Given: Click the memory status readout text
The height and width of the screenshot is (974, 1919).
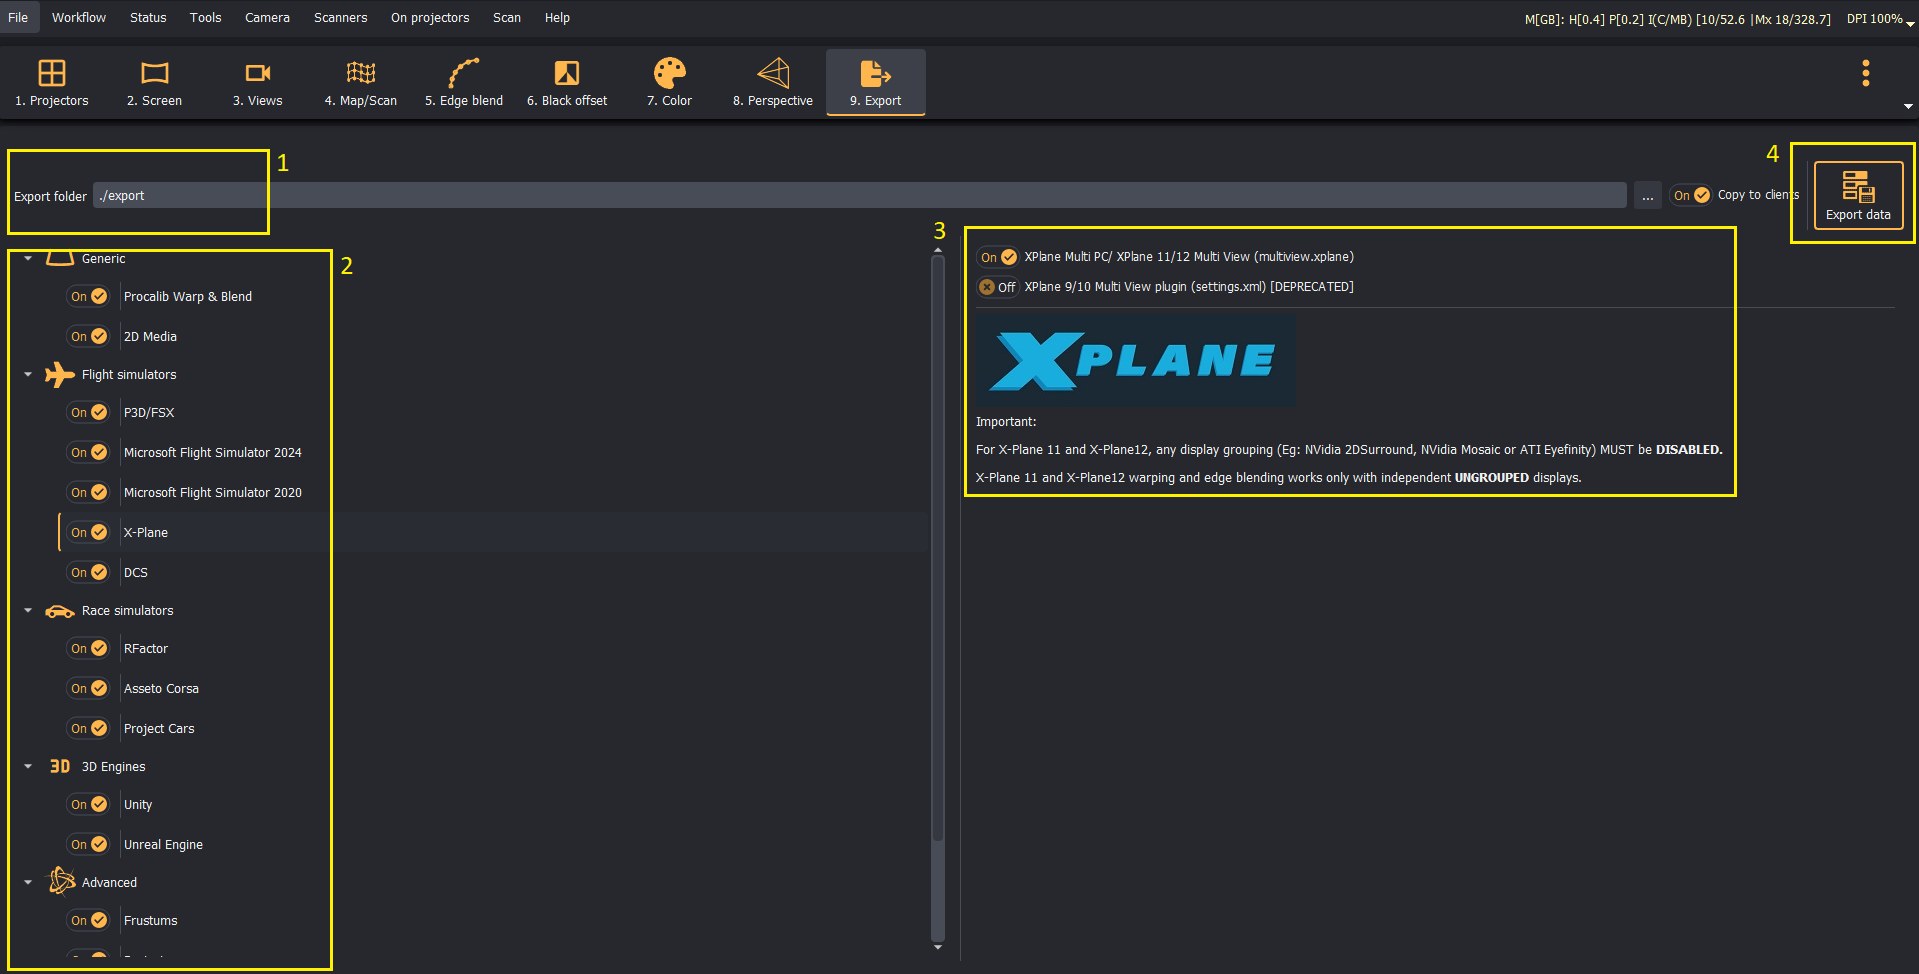Looking at the screenshot, I should pos(1678,19).
